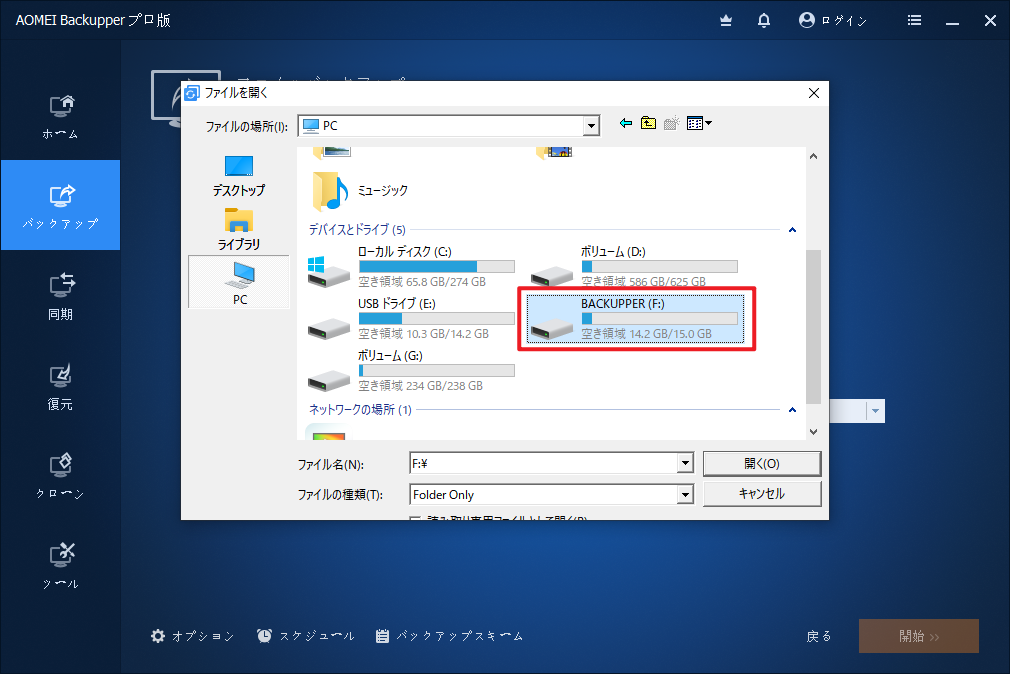Click the Cancel (キャンセル) button
Image resolution: width=1010 pixels, height=674 pixels.
point(762,494)
